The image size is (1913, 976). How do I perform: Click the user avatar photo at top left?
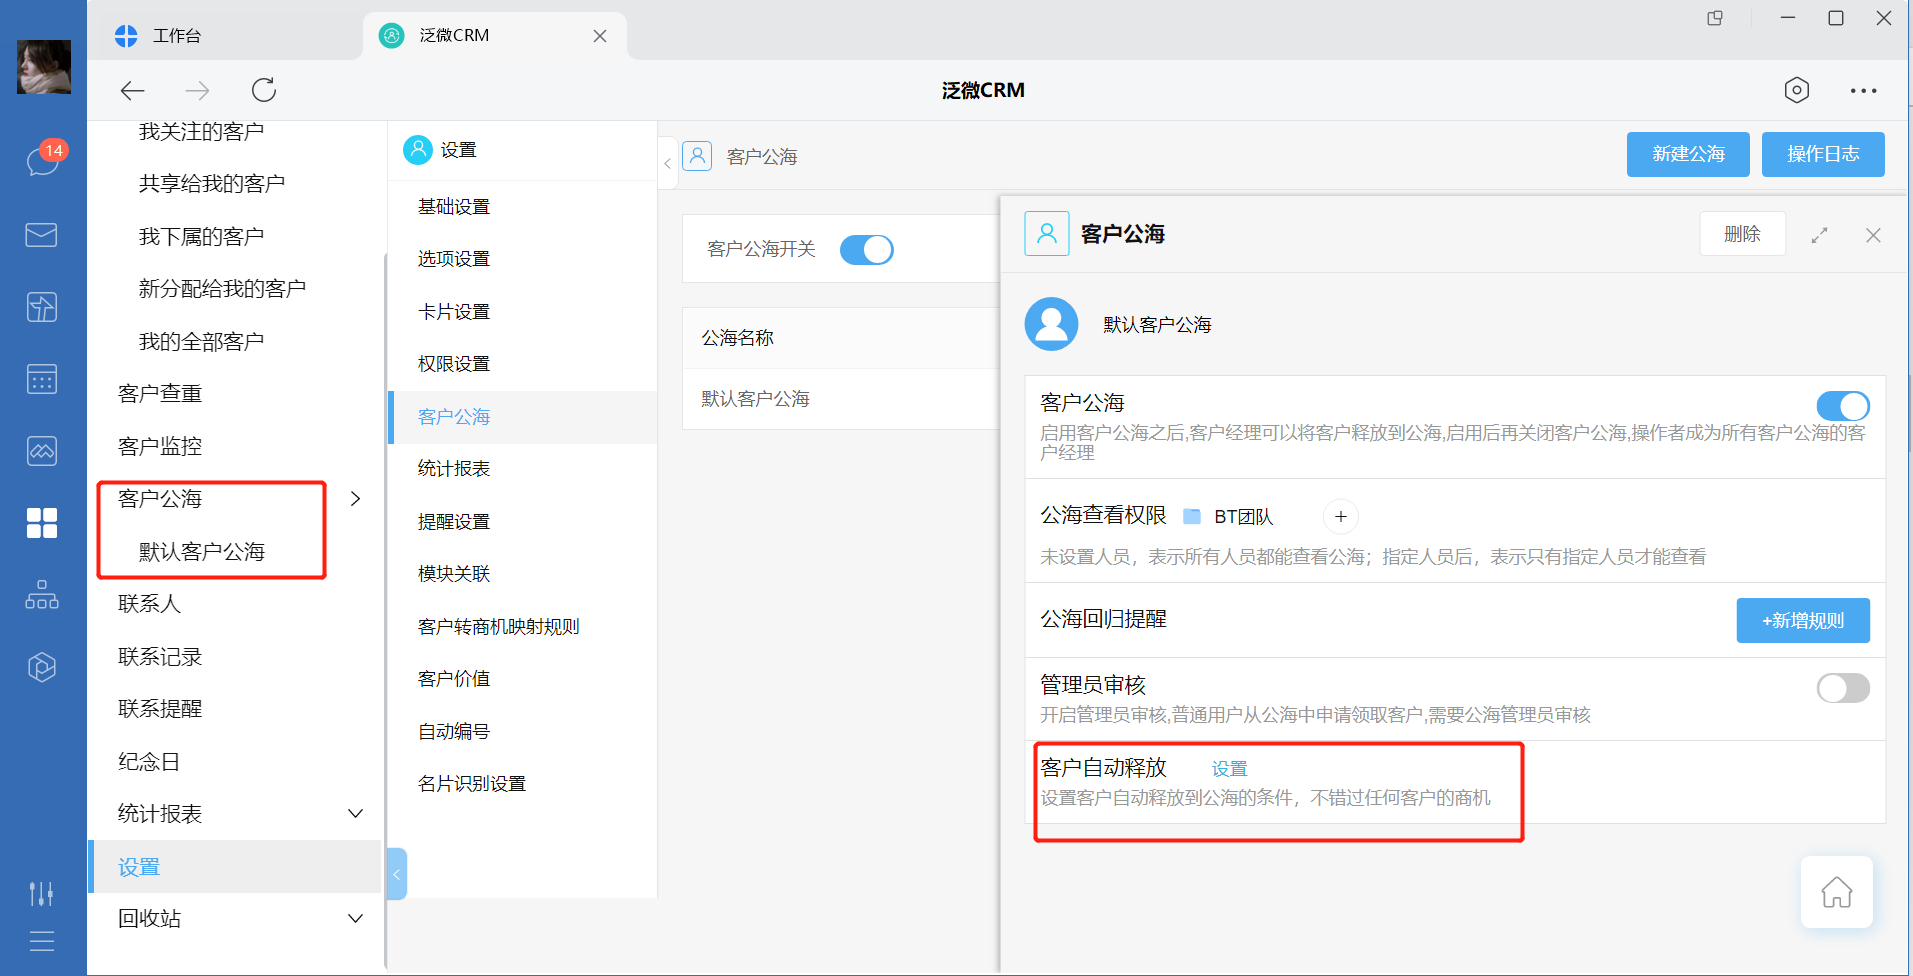click(43, 67)
